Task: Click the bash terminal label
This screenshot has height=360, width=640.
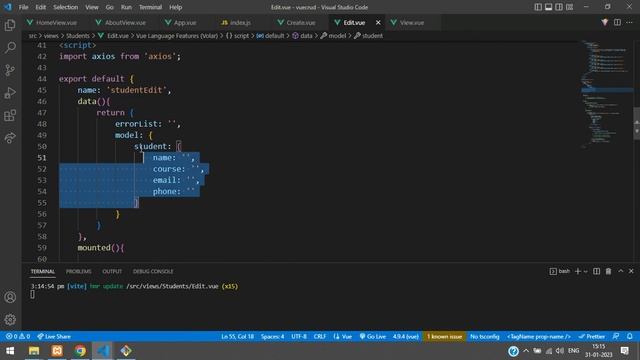Action: (x=560, y=271)
